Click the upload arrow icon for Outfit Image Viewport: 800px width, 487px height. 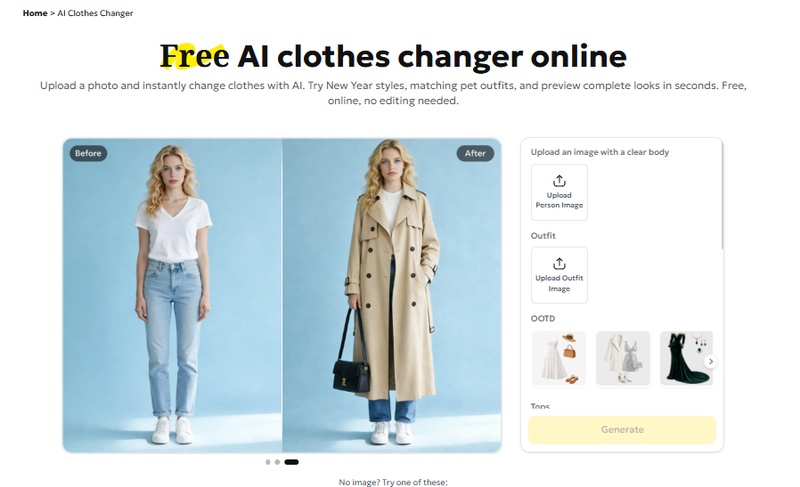click(559, 264)
